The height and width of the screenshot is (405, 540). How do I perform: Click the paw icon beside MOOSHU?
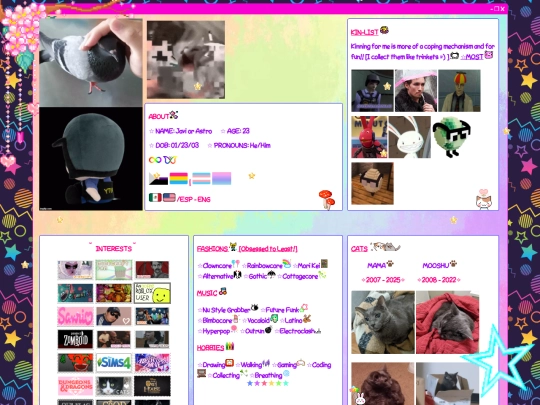click(453, 264)
